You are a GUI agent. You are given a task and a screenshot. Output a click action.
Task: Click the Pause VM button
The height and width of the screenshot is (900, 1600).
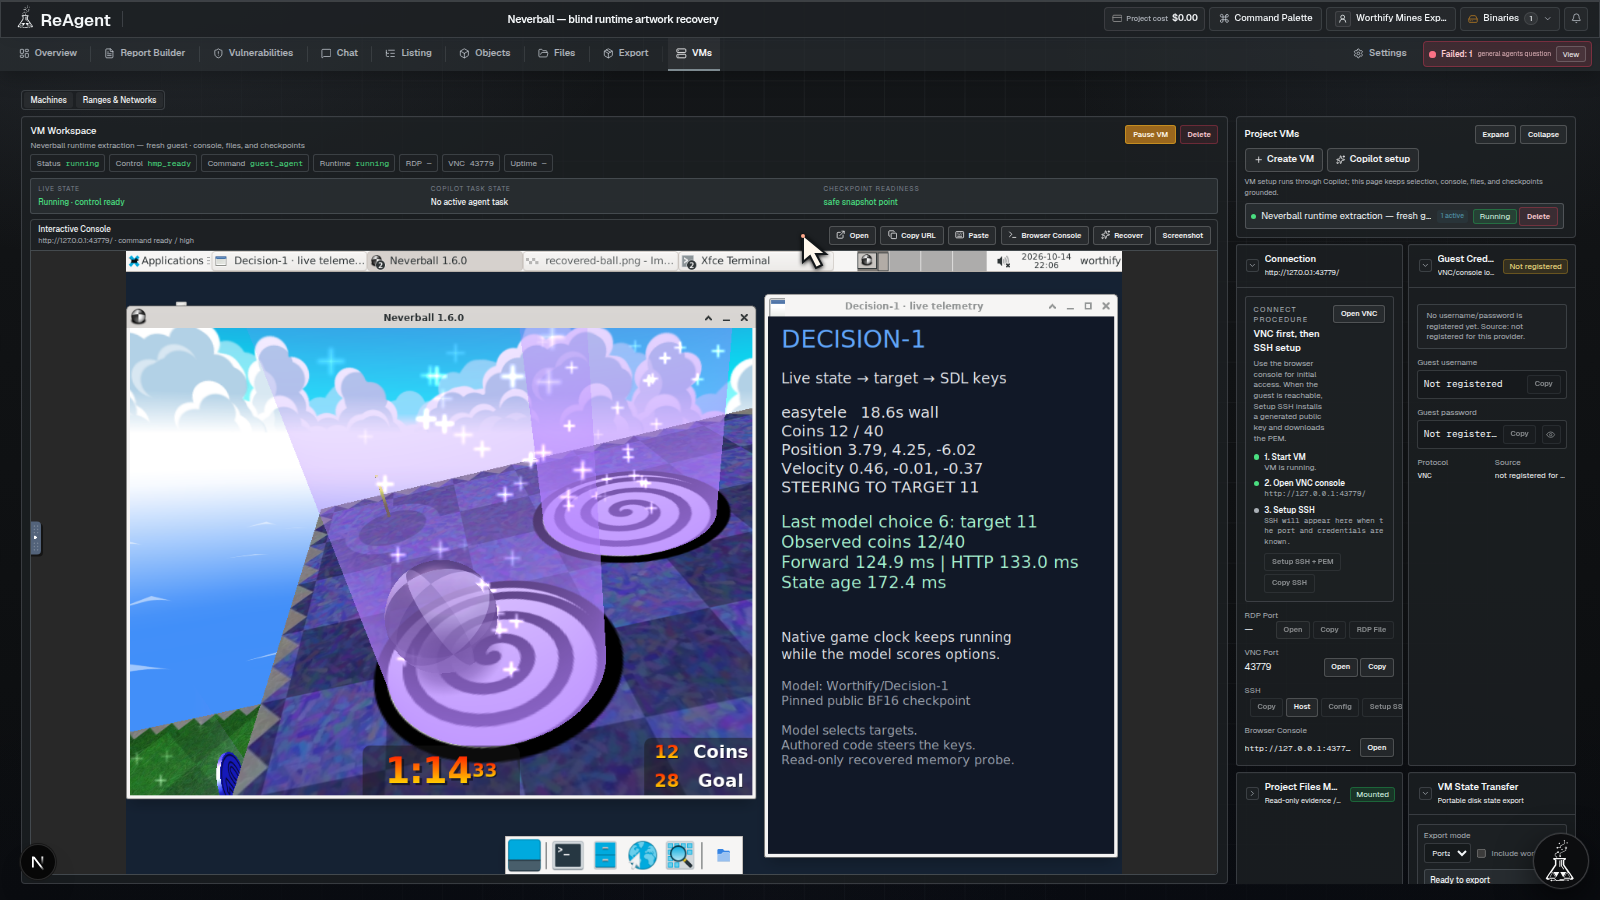point(1150,134)
